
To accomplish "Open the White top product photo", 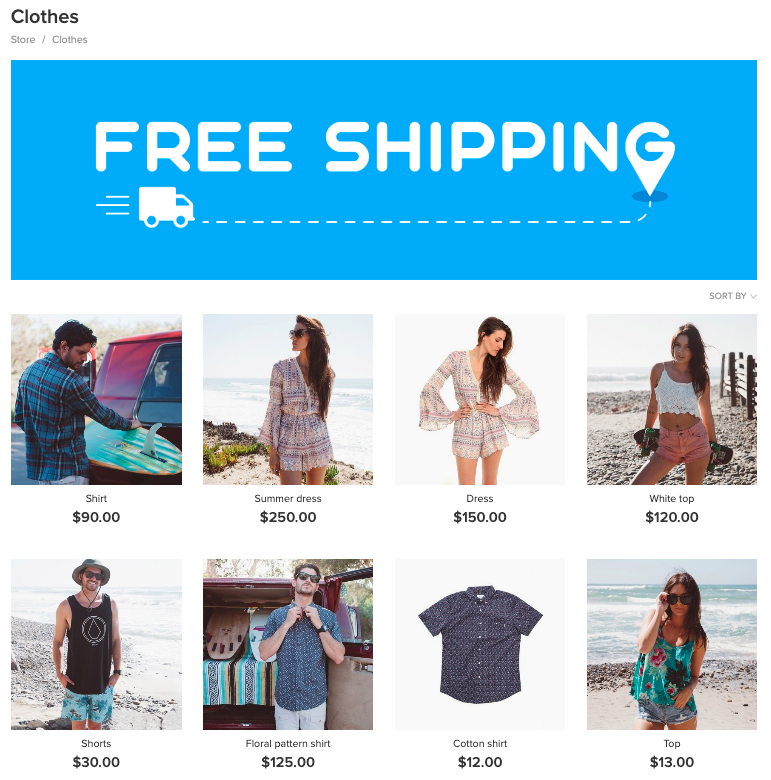I will [x=672, y=399].
